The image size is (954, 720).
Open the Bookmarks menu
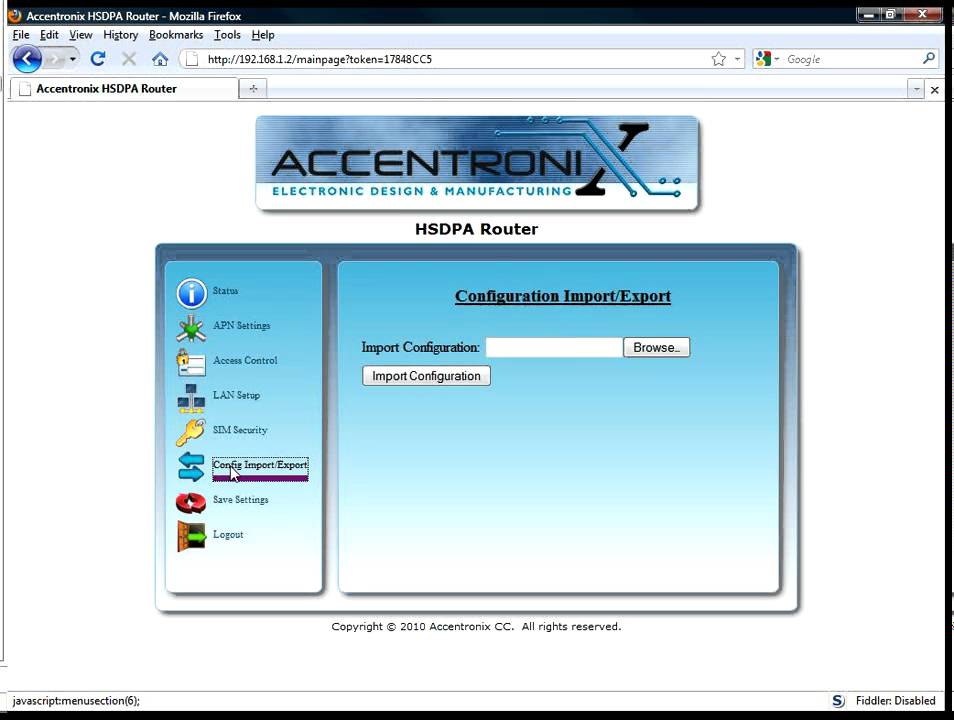[176, 35]
